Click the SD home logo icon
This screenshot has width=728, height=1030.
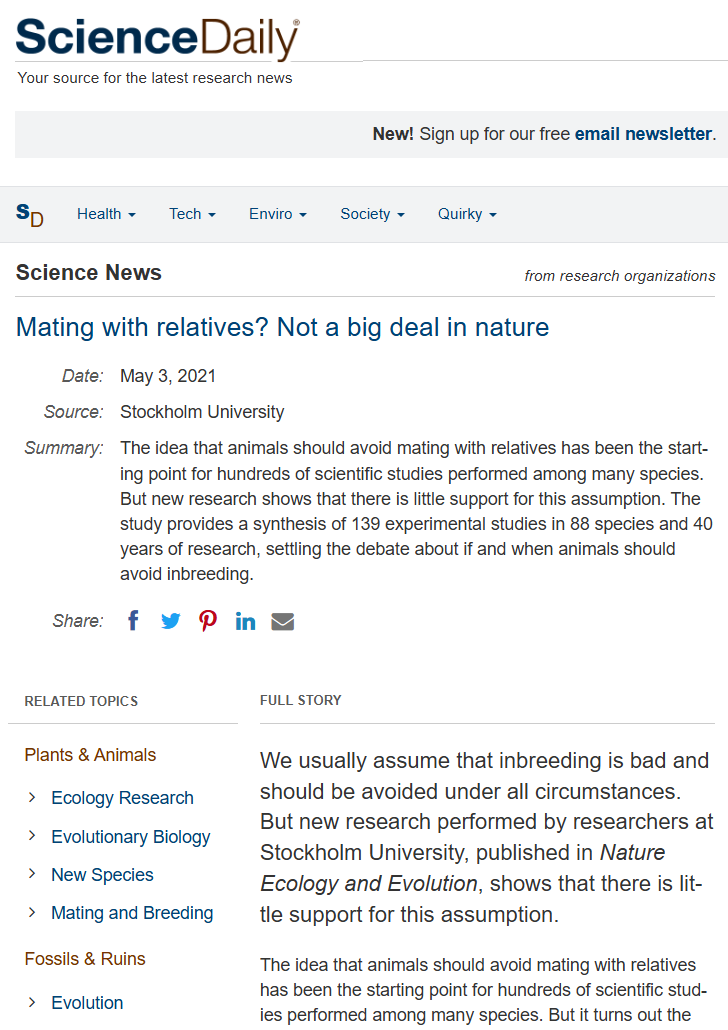point(30,214)
